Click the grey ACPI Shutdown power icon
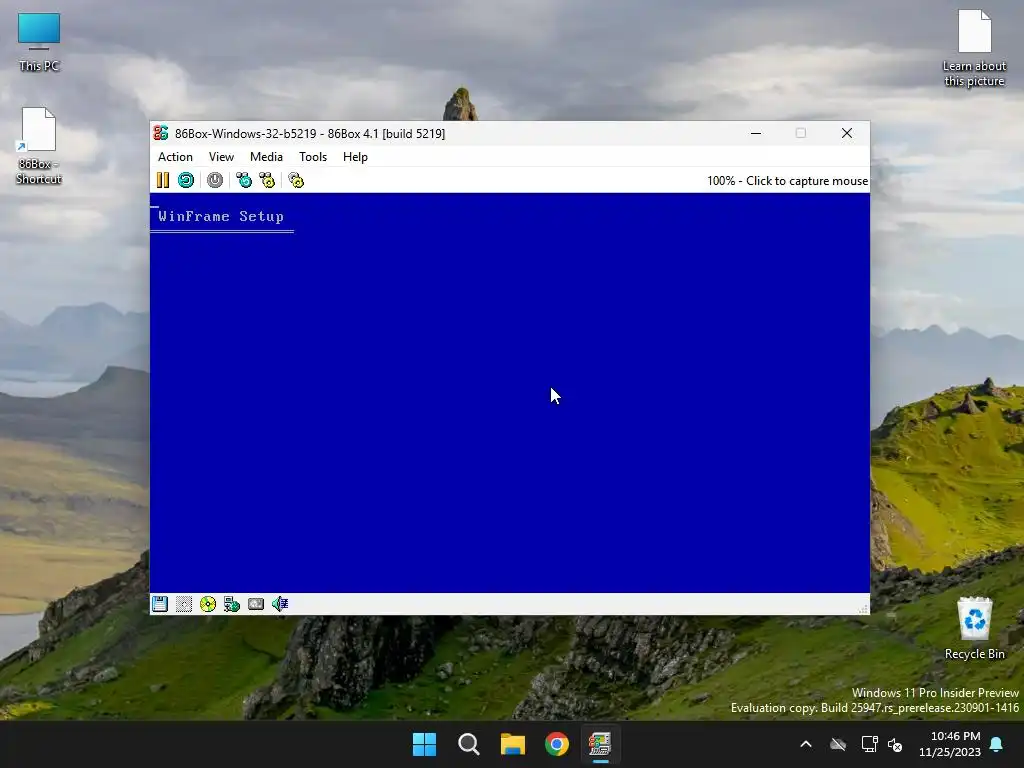 [x=215, y=180]
